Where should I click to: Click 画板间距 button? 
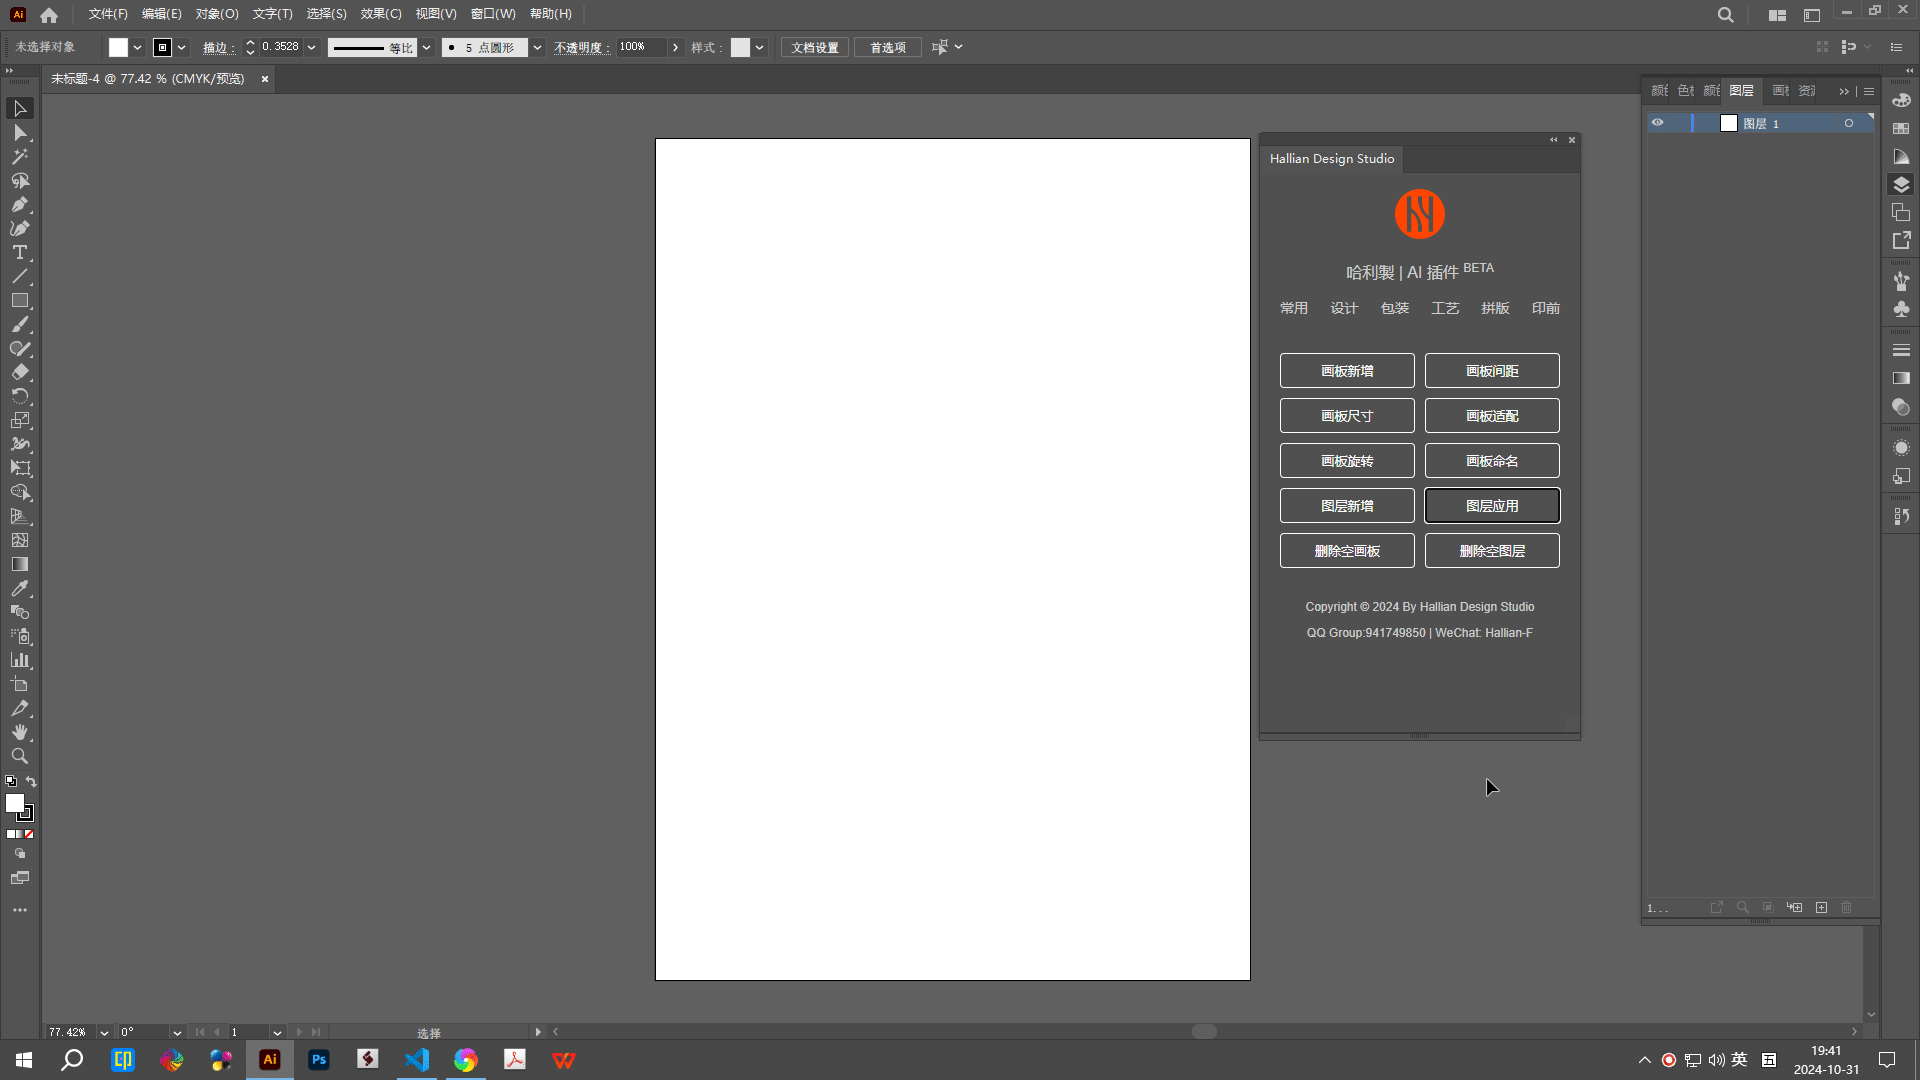tap(1492, 371)
